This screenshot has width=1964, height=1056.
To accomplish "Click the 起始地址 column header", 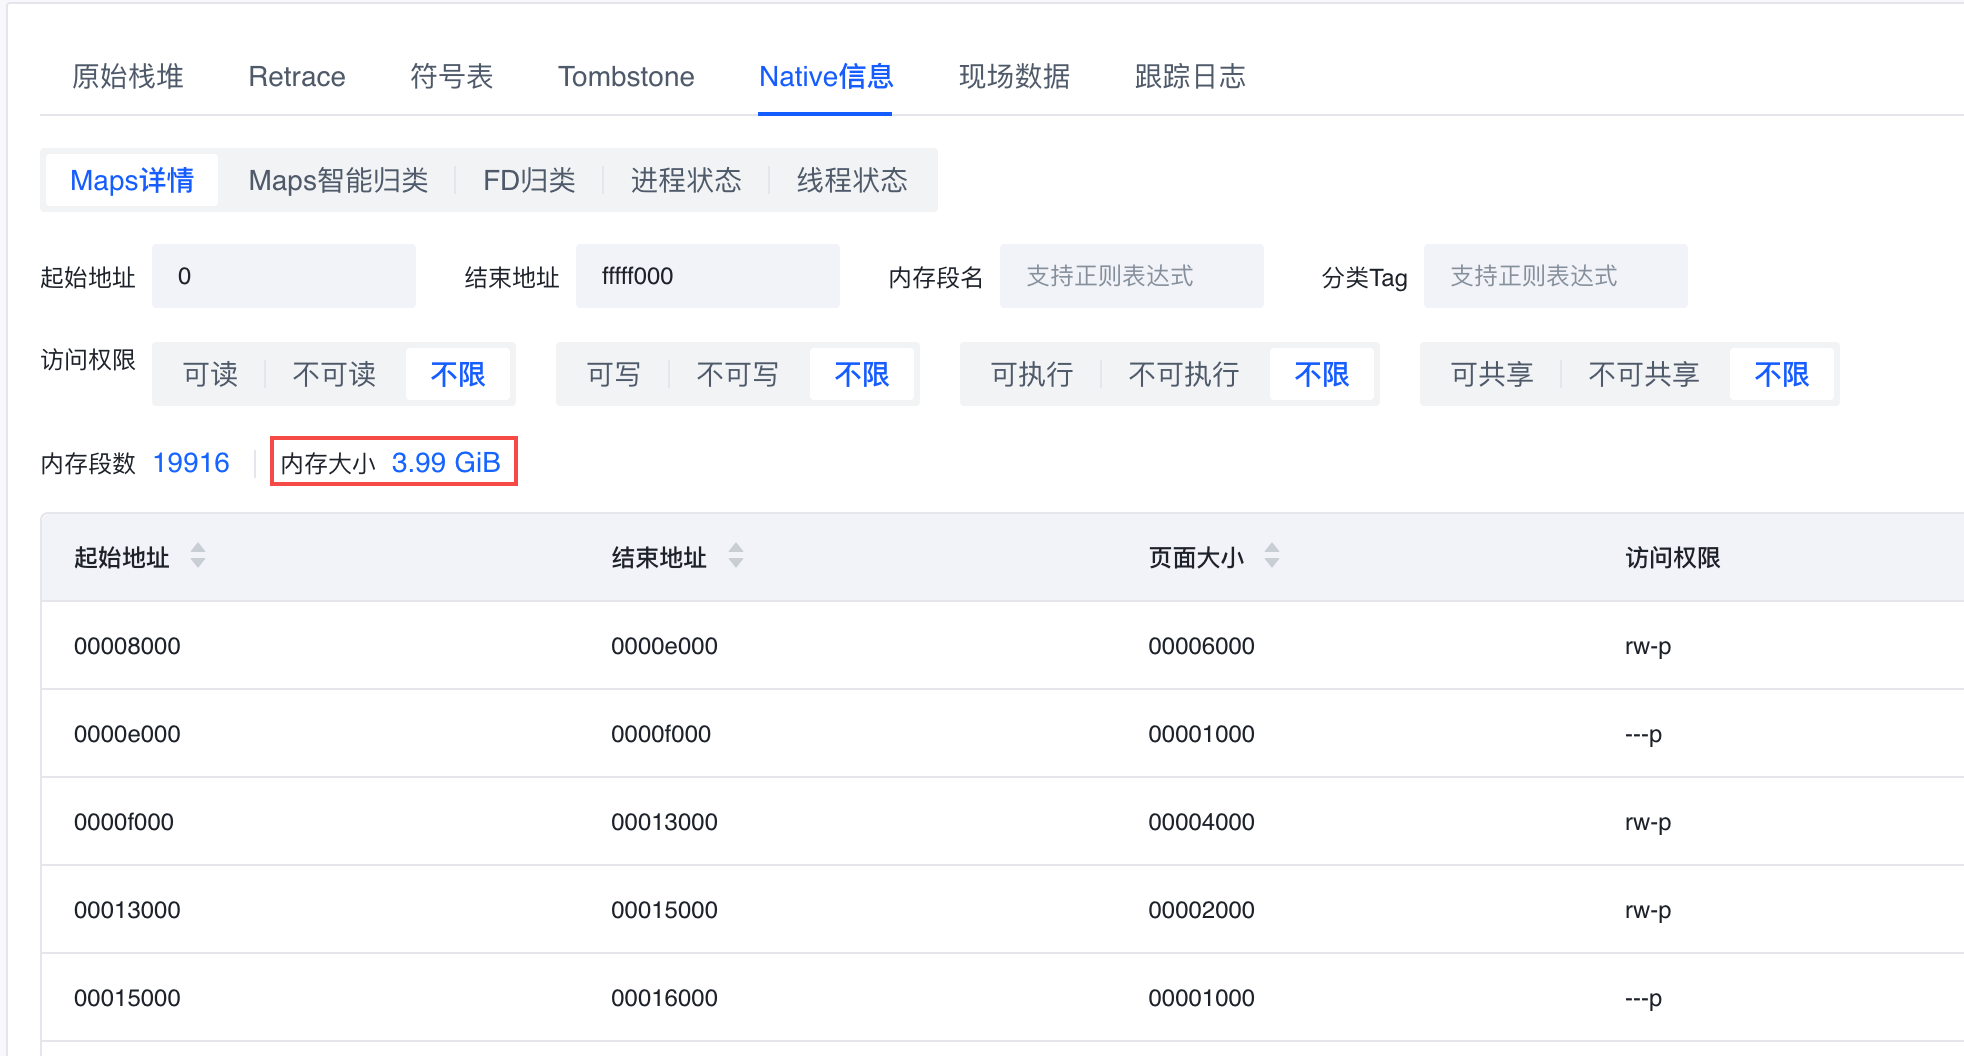I will coord(122,557).
